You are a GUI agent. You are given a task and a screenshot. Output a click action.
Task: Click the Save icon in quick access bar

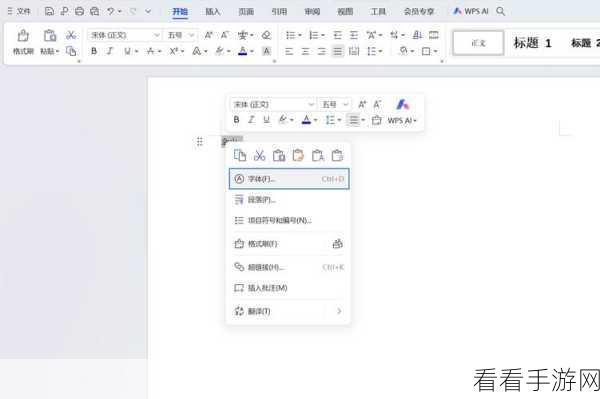[49, 11]
